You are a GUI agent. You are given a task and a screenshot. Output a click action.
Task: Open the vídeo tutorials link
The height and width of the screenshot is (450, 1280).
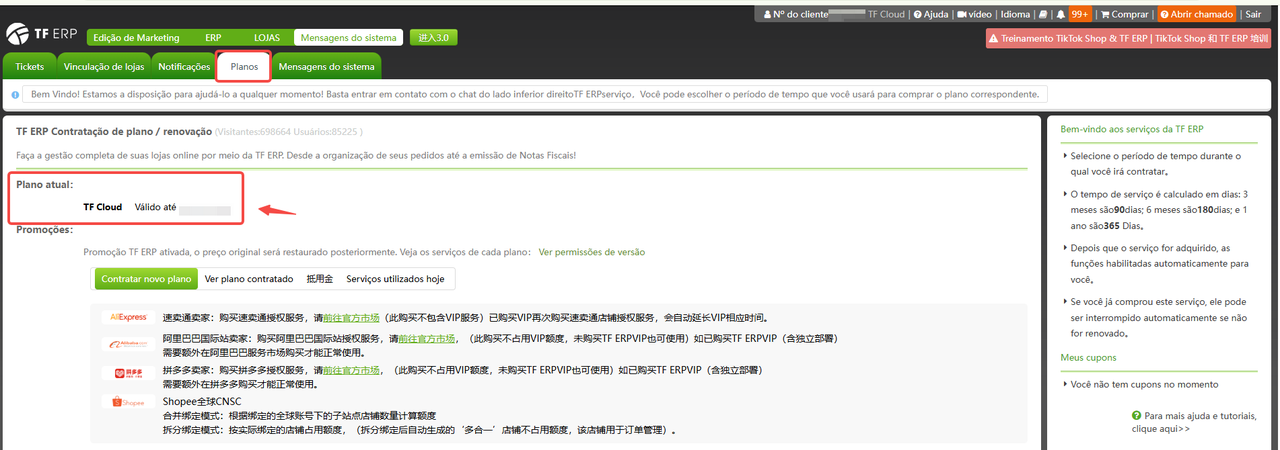click(x=974, y=15)
